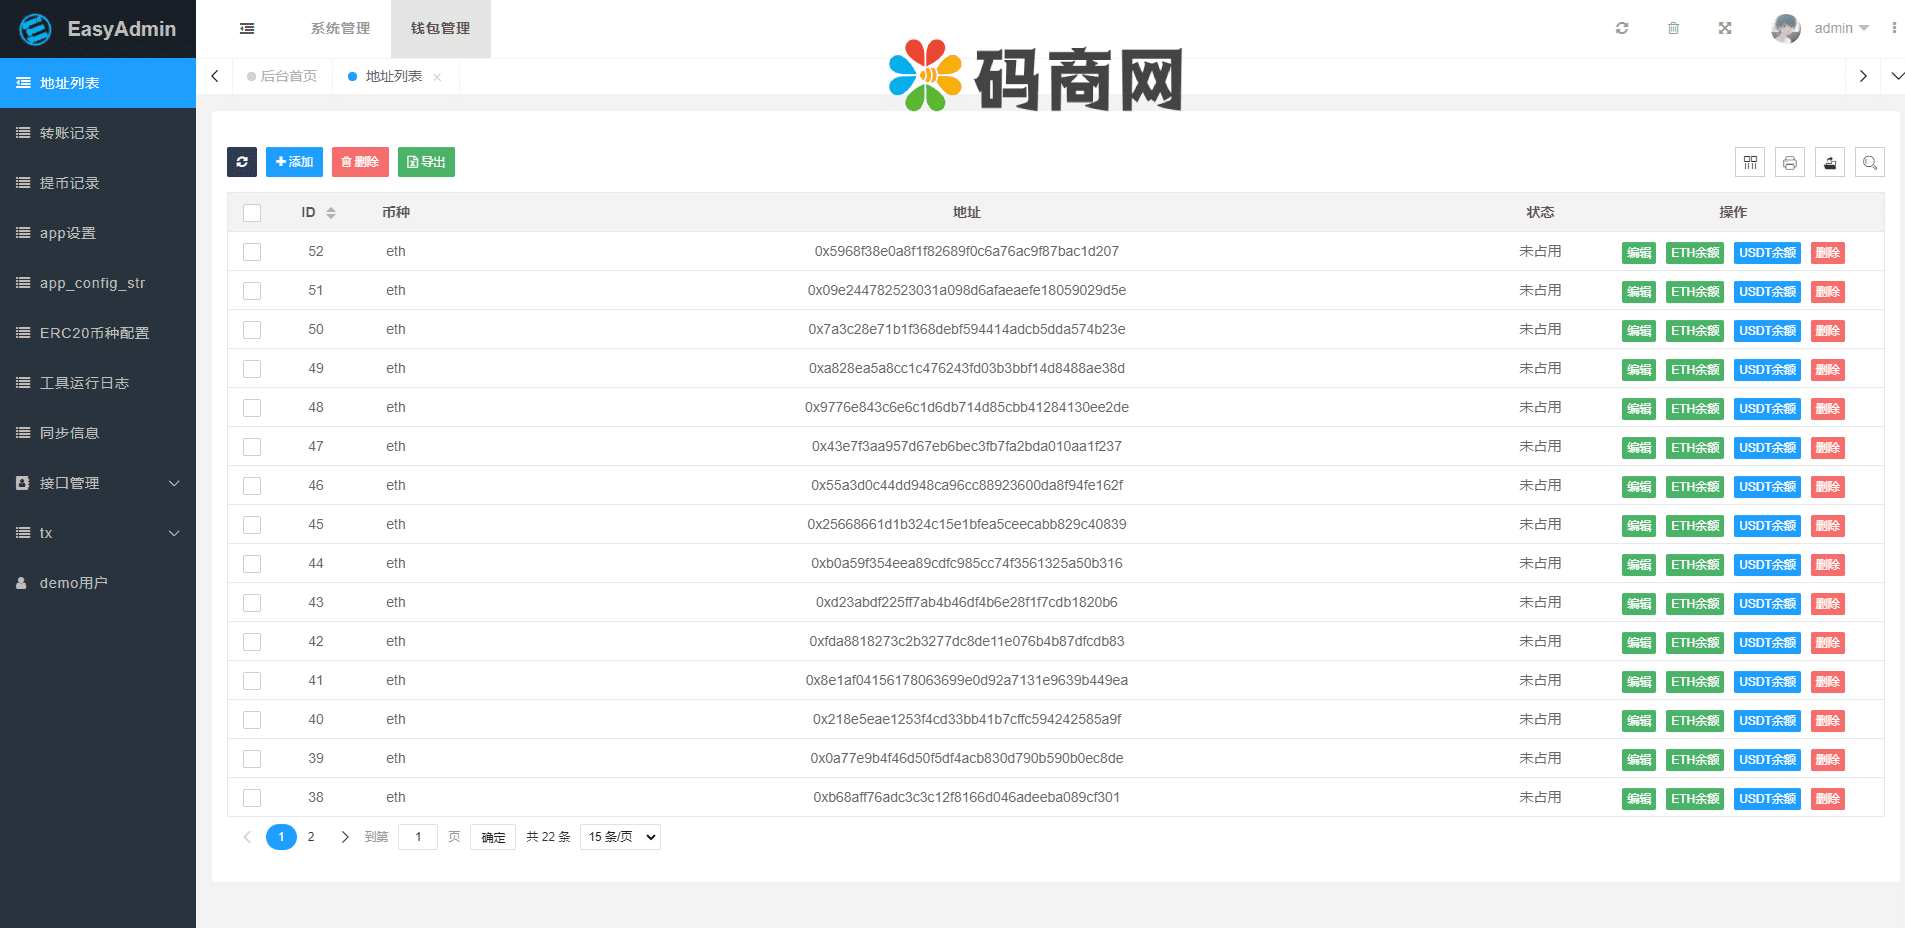Image resolution: width=1905 pixels, height=928 pixels.
Task: Open the column filter grid icon
Action: pyautogui.click(x=1750, y=162)
